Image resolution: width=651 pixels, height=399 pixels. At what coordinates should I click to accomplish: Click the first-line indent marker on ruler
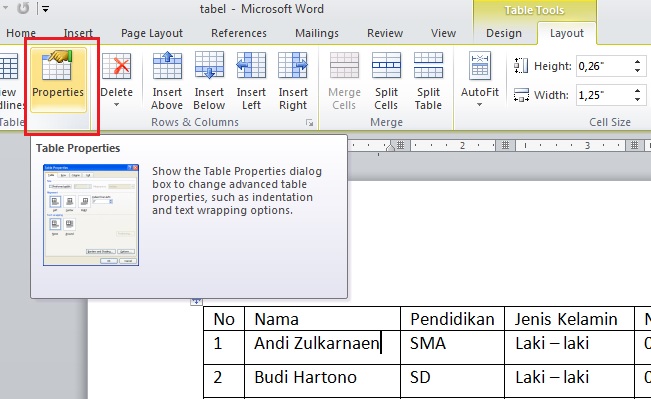pyautogui.click(x=390, y=146)
